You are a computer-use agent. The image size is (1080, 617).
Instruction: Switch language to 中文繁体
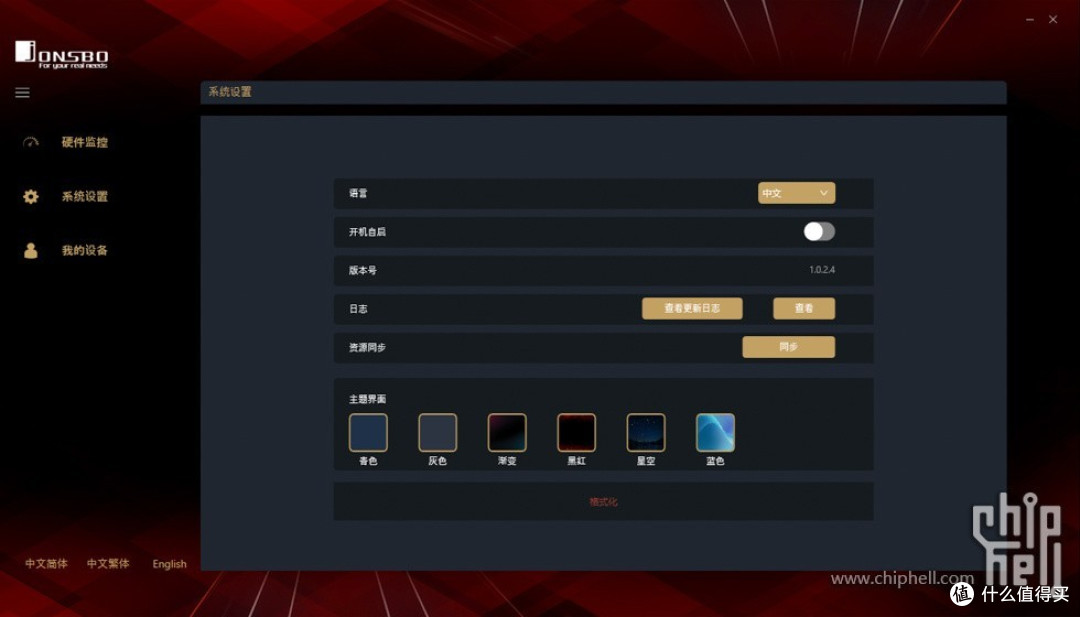tap(108, 563)
